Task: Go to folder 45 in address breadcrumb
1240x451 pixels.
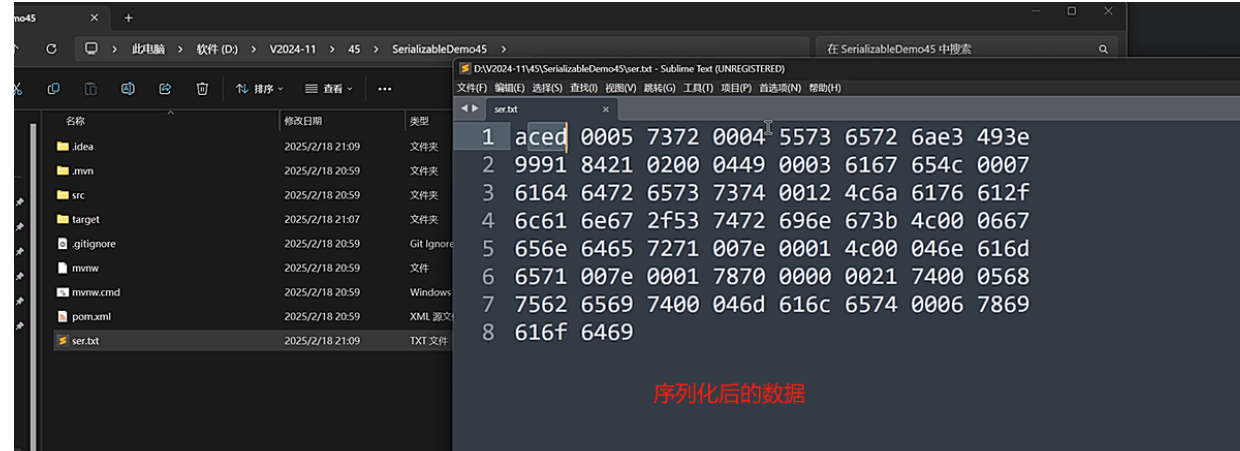Action: pos(354,49)
